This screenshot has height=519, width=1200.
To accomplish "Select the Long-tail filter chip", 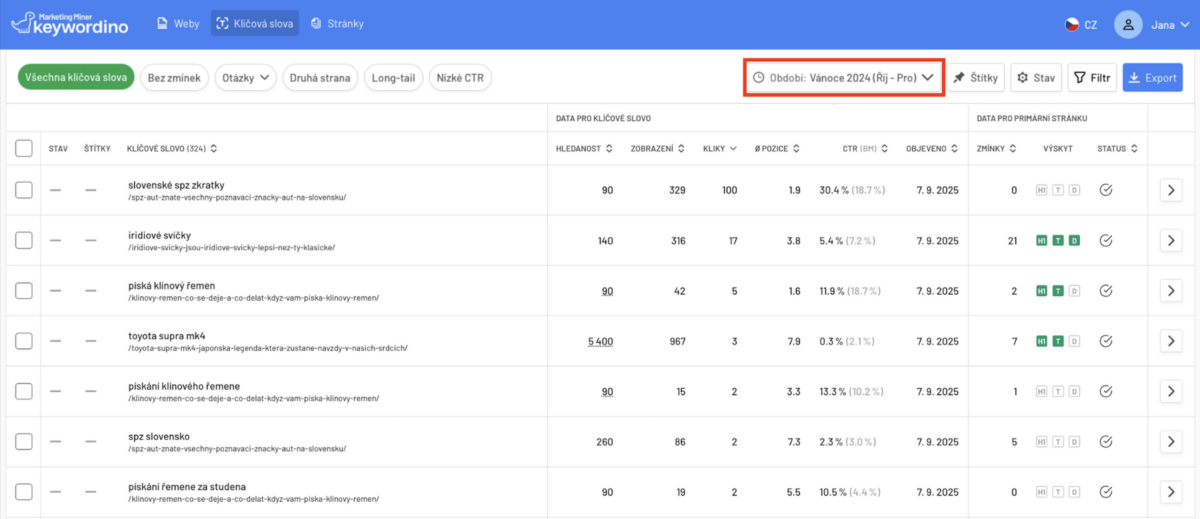I will click(x=393, y=77).
